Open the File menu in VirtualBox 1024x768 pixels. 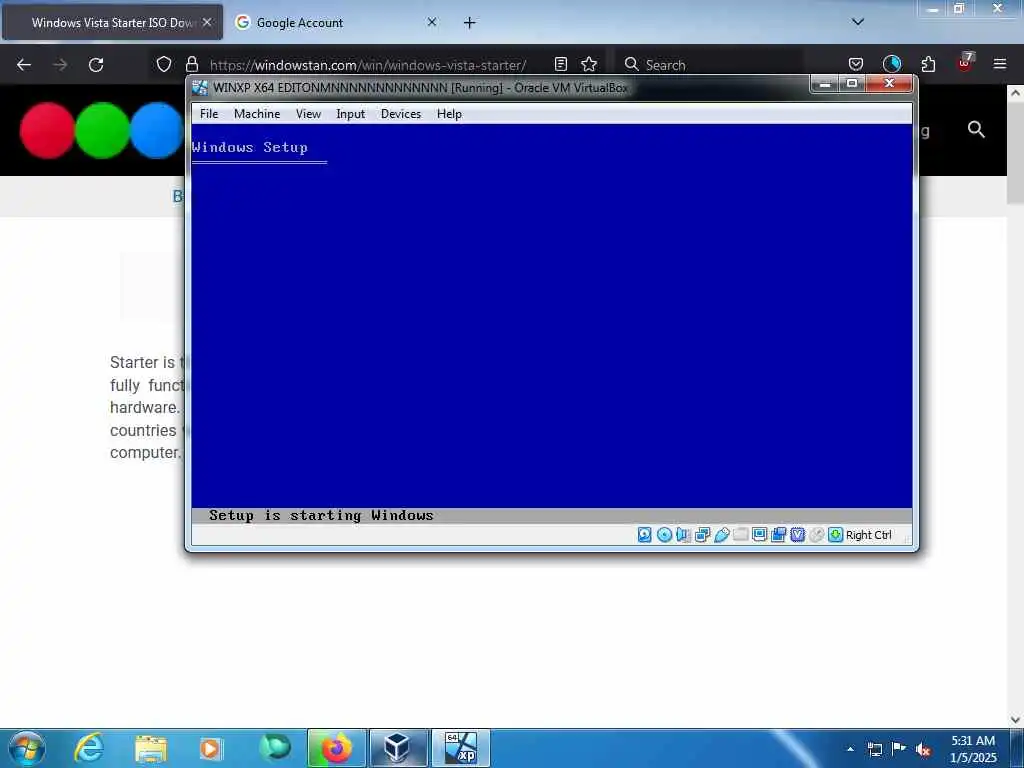pos(209,114)
